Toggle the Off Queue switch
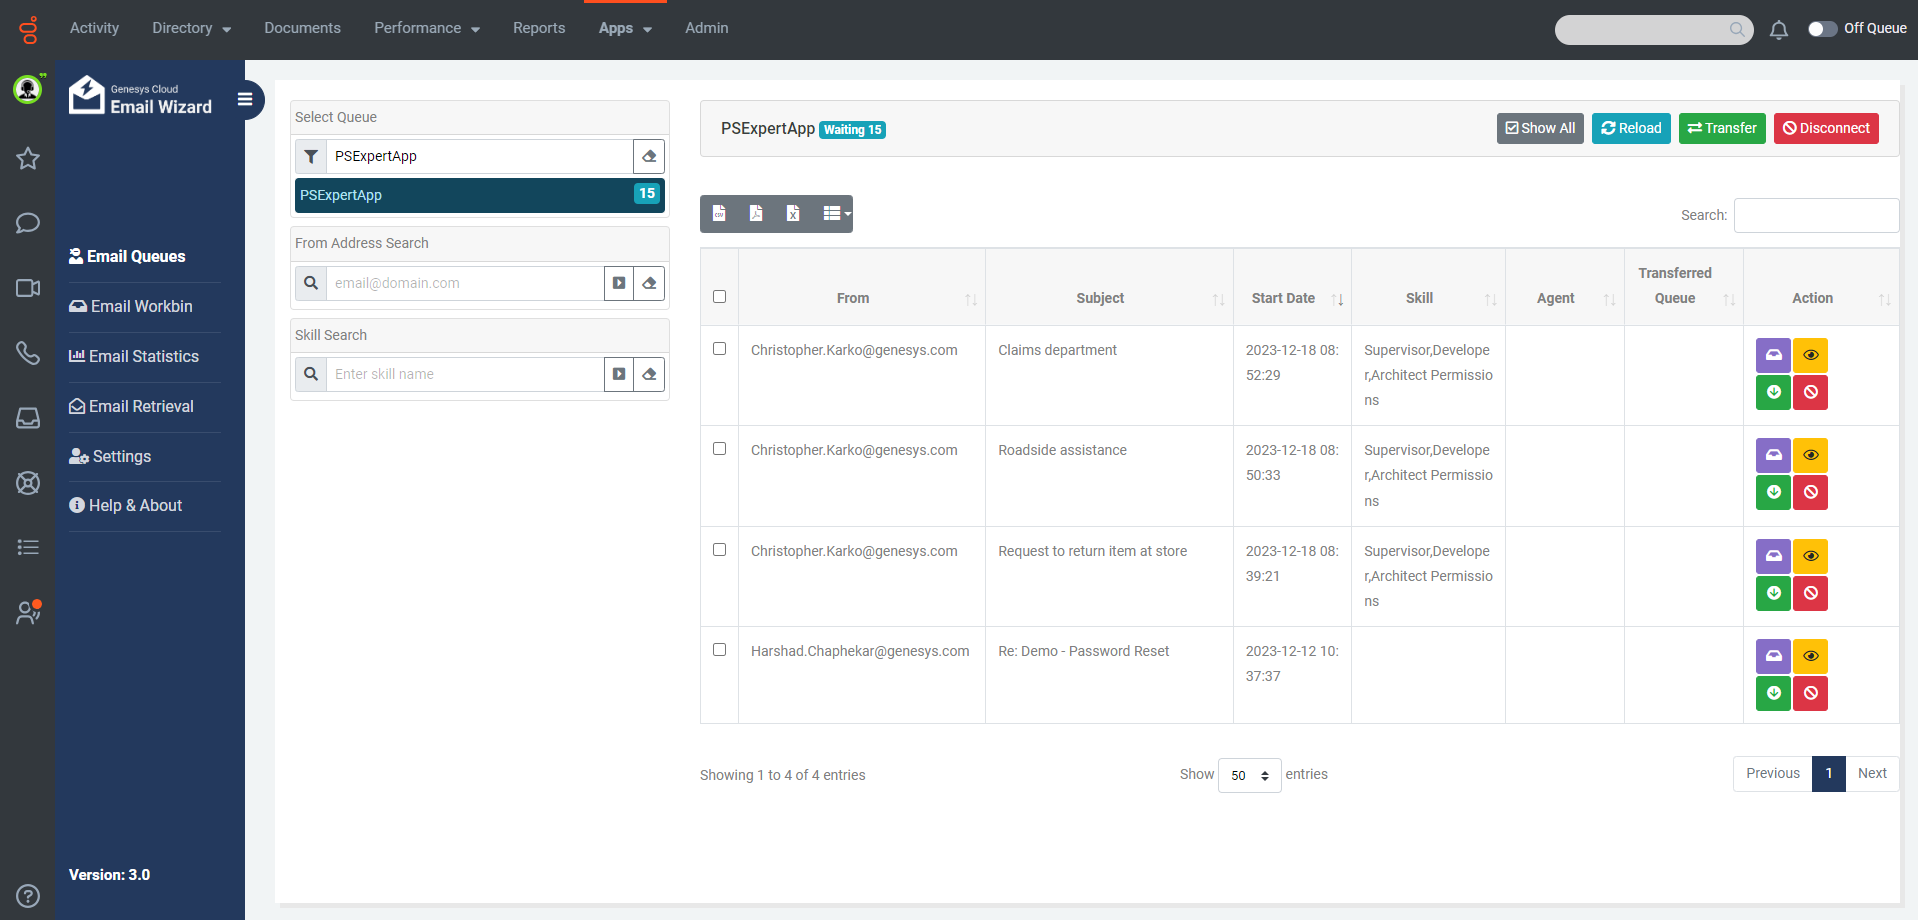 point(1822,29)
